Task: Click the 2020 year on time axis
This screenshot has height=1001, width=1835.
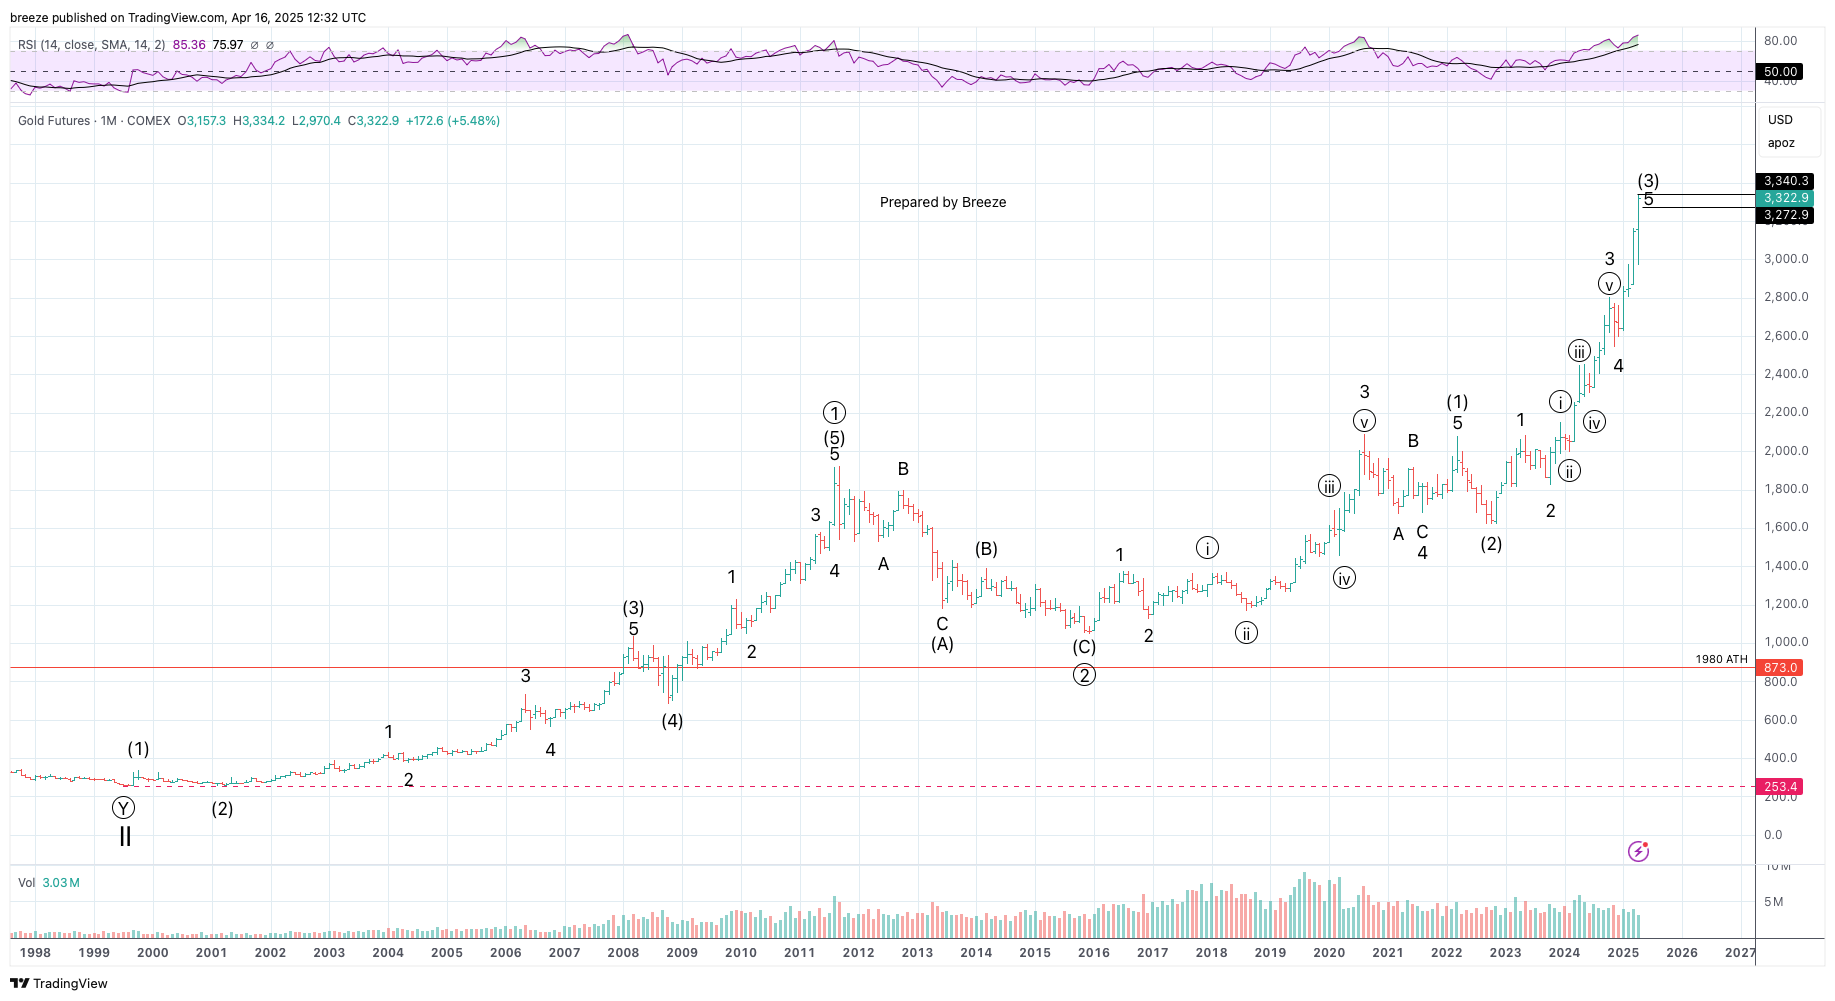Action: pos(1328,952)
